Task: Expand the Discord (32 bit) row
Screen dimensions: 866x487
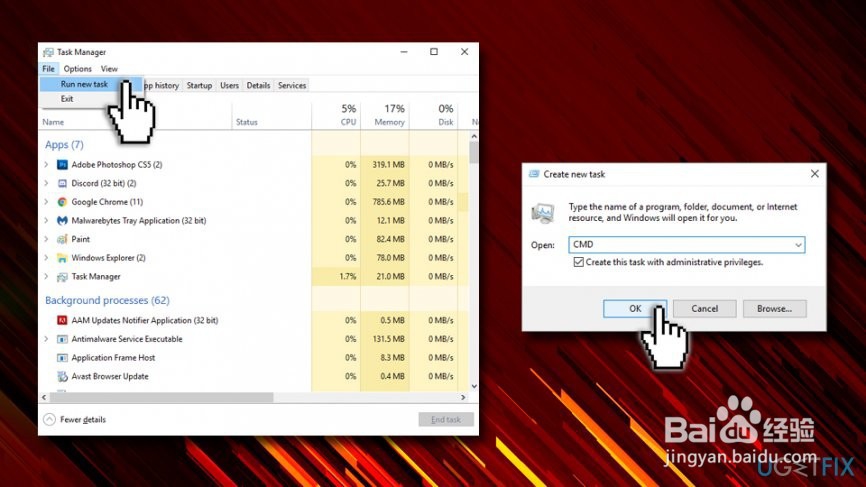Action: [x=46, y=183]
